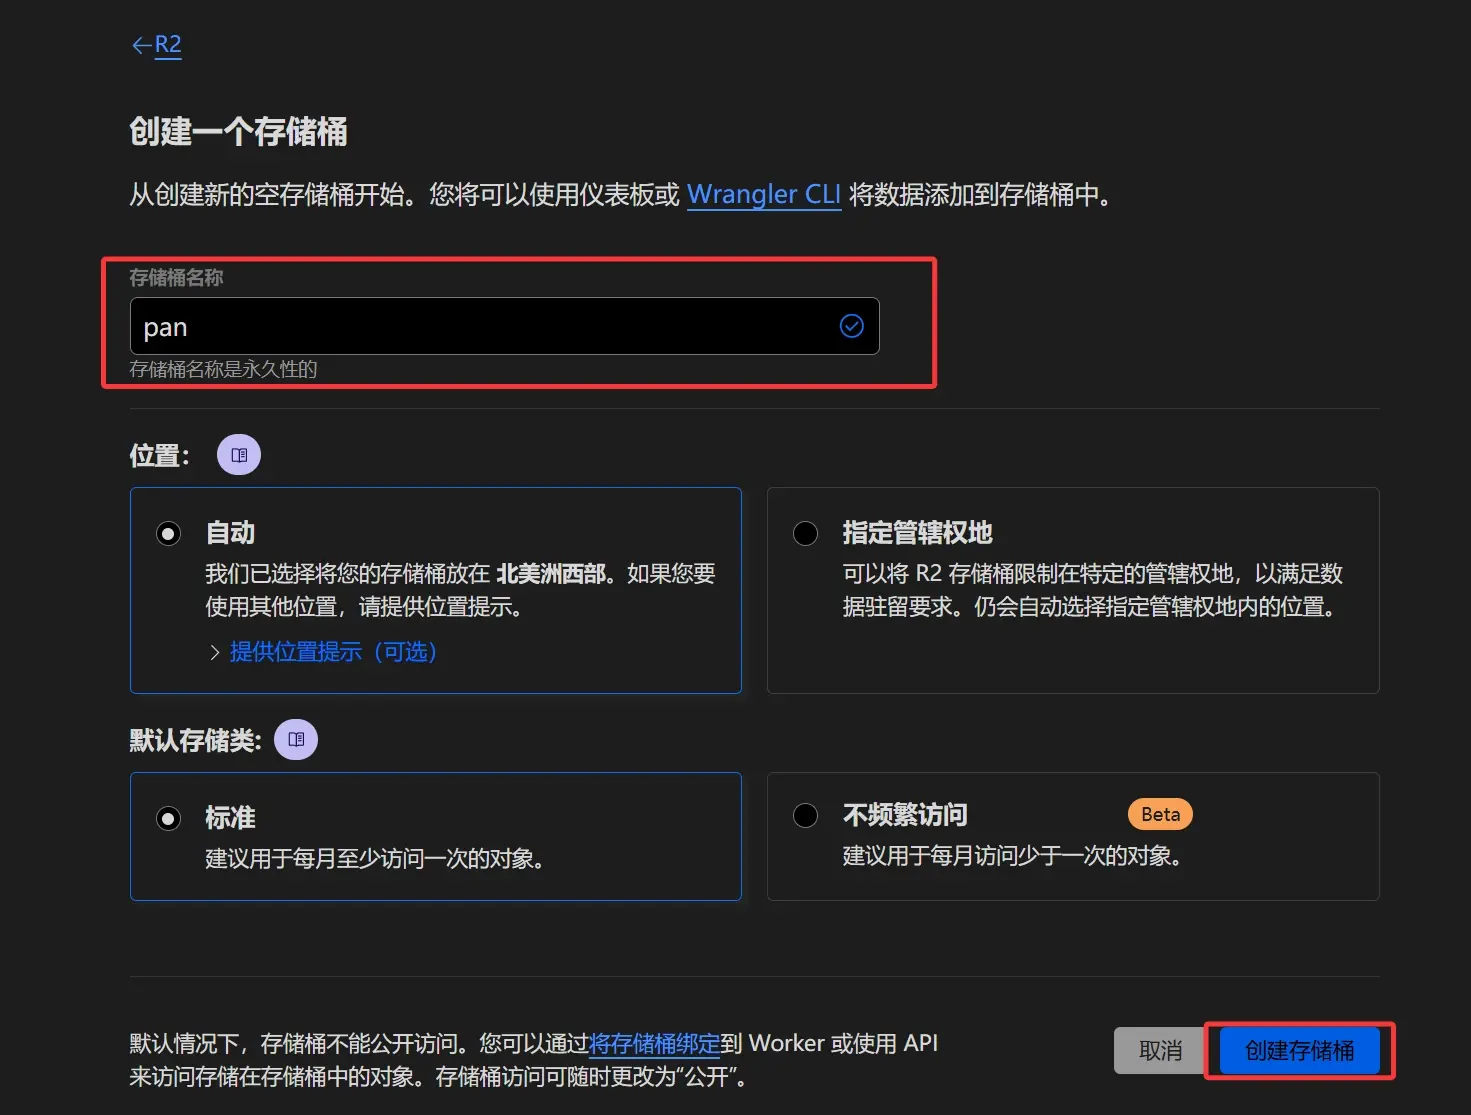
Task: Click the orange Beta badge
Action: click(x=1159, y=813)
